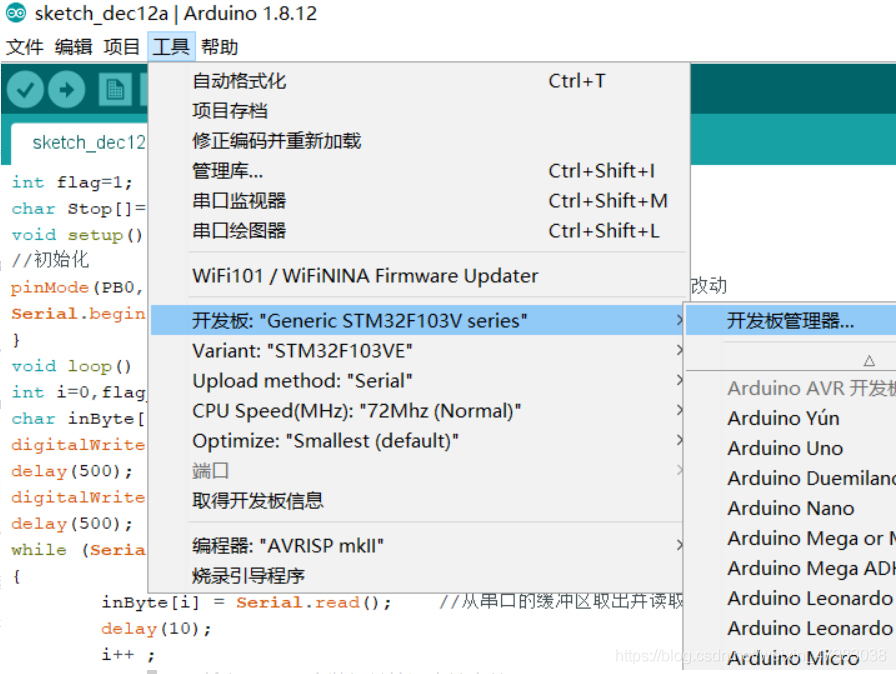The height and width of the screenshot is (674, 896).
Task: Select Arduino Mega ADK board
Action: pyautogui.click(x=791, y=568)
